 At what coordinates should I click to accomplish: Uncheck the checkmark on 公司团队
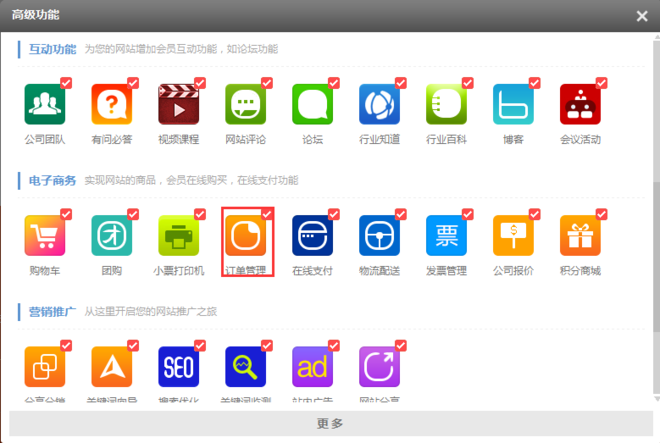pos(66,83)
